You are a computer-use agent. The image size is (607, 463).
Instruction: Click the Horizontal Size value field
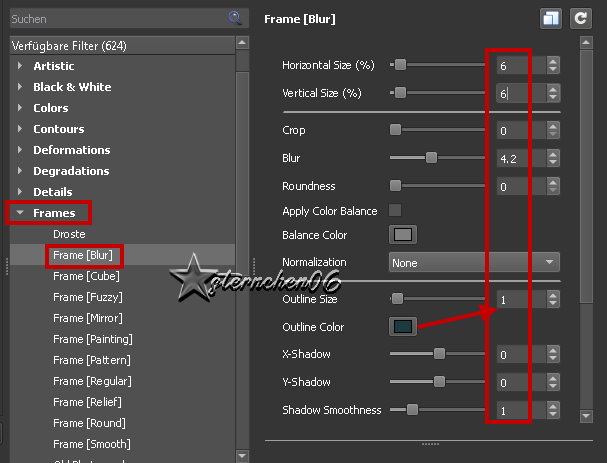pyautogui.click(x=519, y=65)
